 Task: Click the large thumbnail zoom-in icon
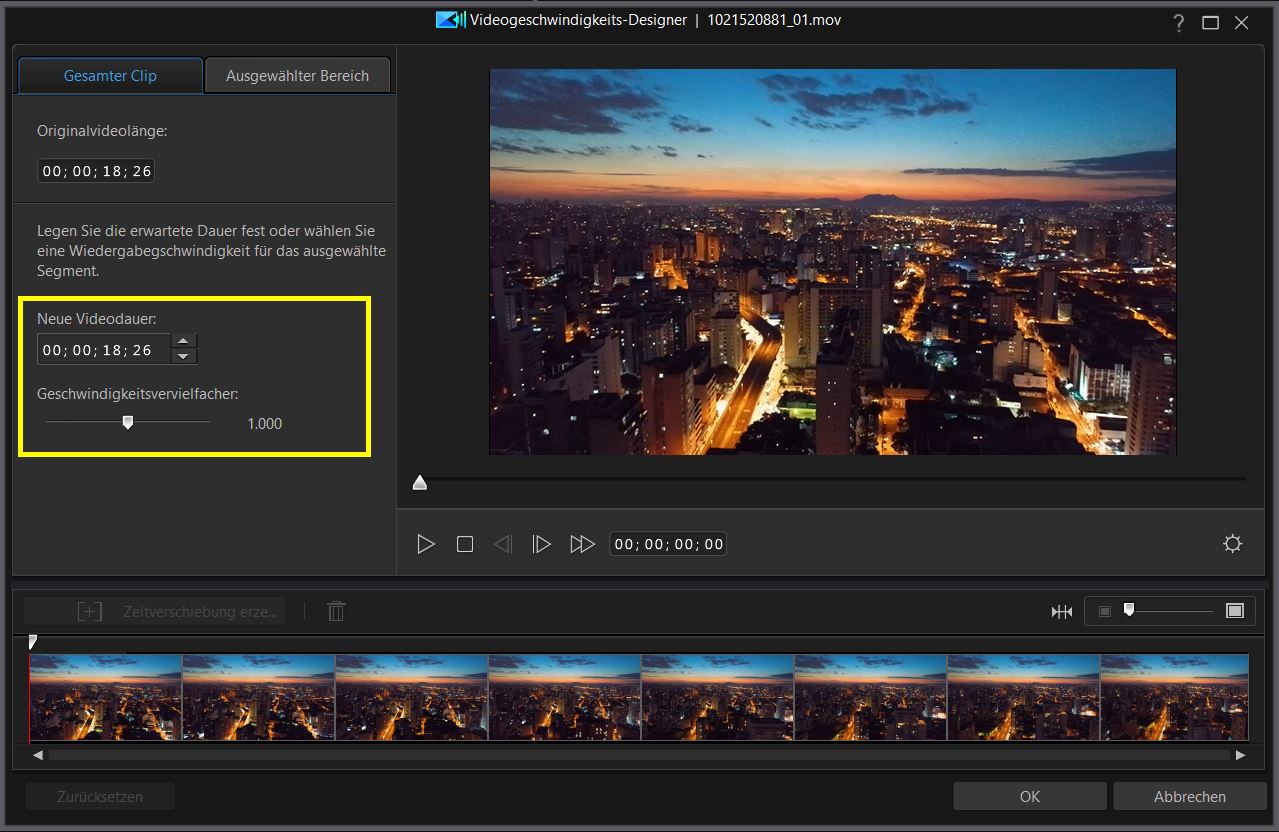click(1235, 611)
